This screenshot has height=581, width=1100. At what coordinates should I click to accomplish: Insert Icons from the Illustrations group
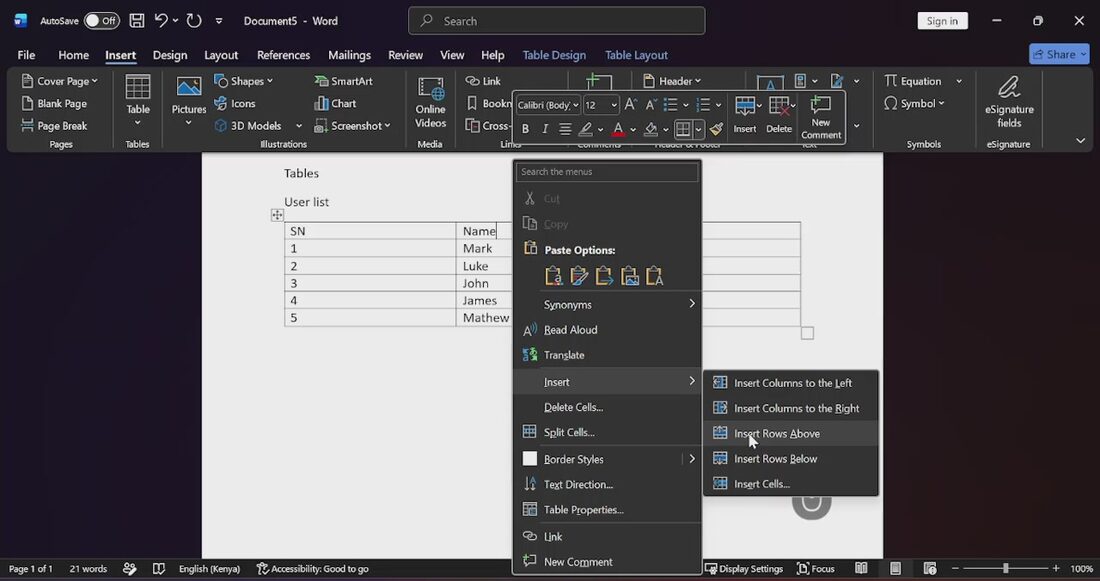pyautogui.click(x=235, y=103)
